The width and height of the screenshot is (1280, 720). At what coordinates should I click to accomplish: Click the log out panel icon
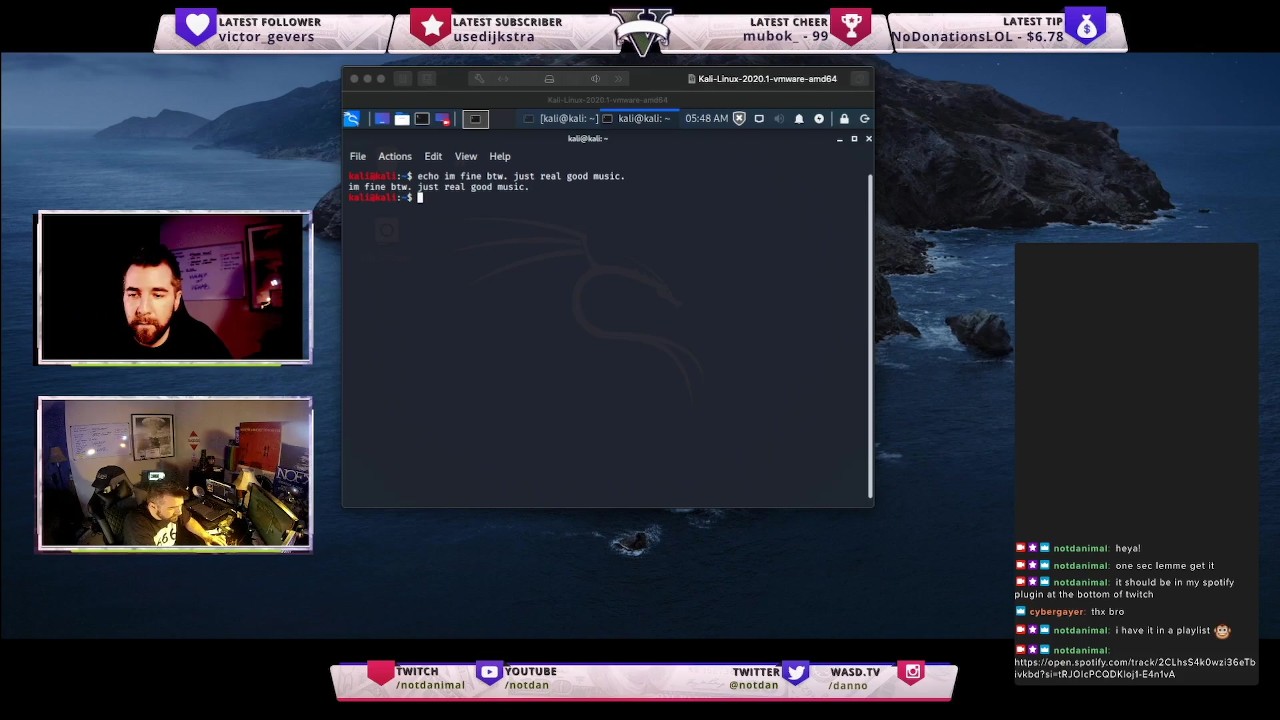864,119
